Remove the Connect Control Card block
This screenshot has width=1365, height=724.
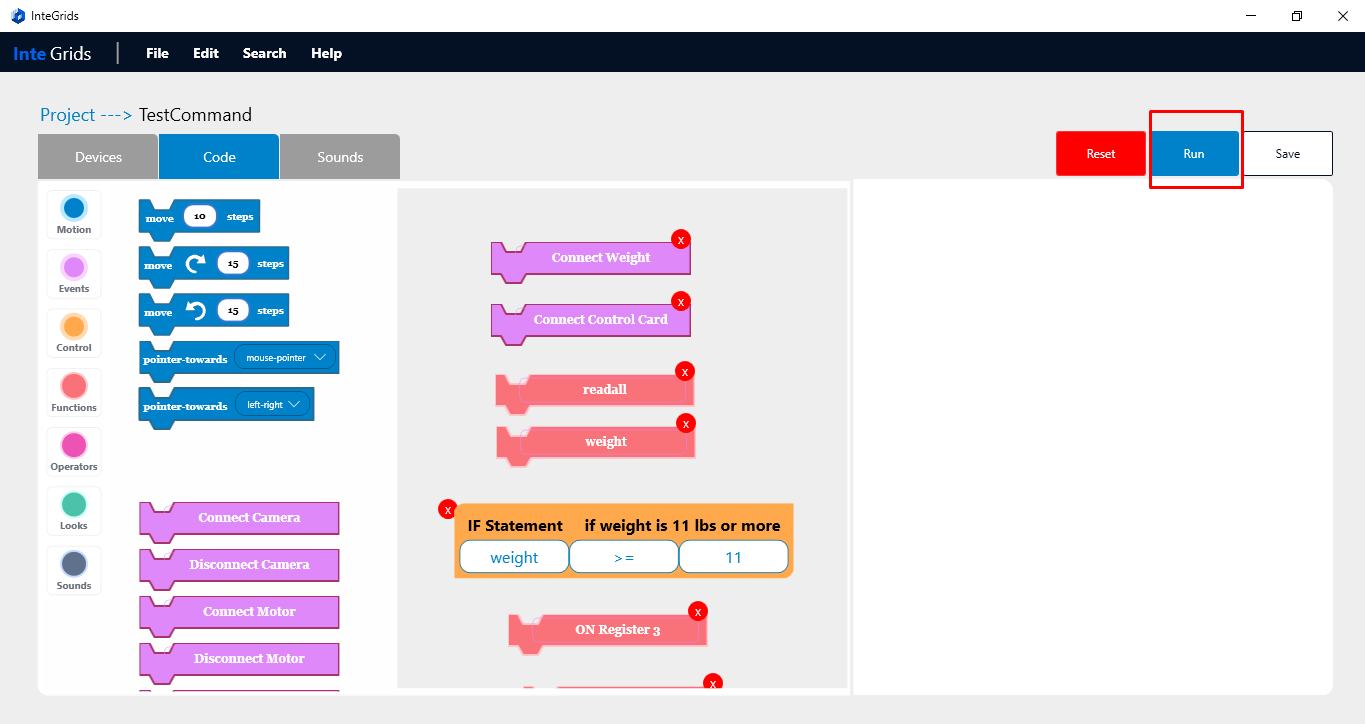[x=681, y=301]
